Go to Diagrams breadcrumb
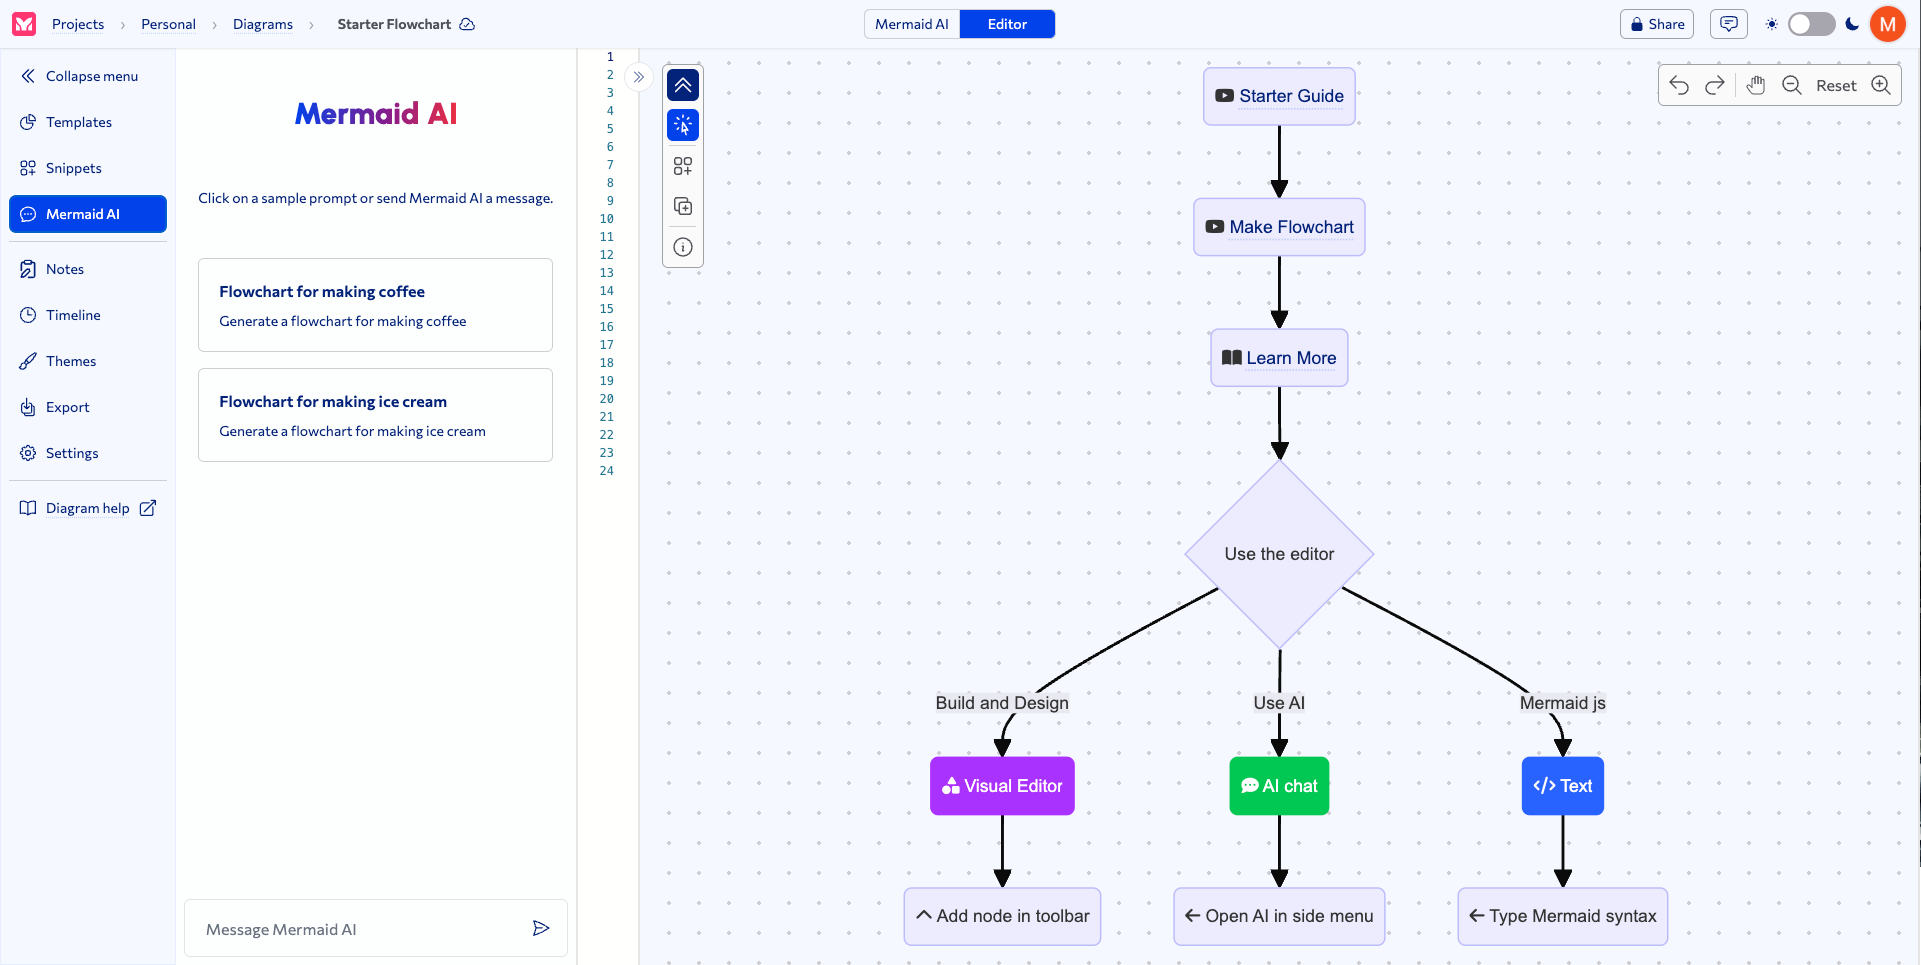This screenshot has height=965, width=1921. pyautogui.click(x=263, y=24)
